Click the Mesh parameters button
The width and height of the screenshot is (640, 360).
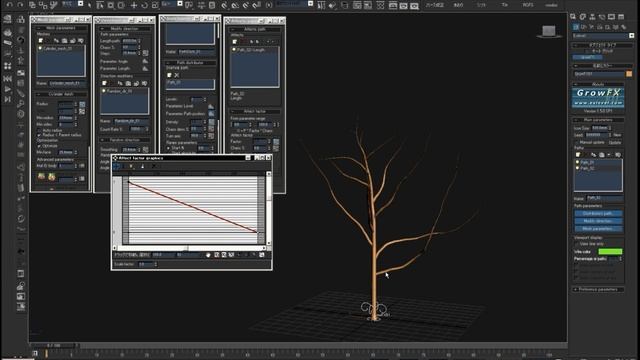pyautogui.click(x=598, y=229)
